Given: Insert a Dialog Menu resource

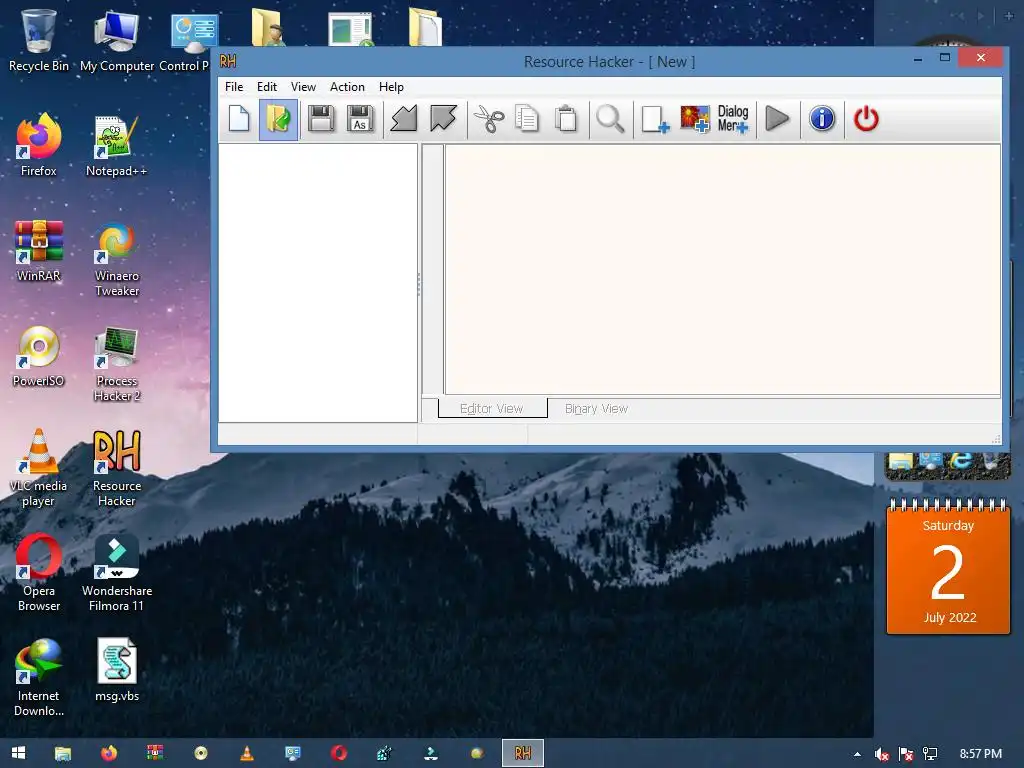Looking at the screenshot, I should [733, 119].
